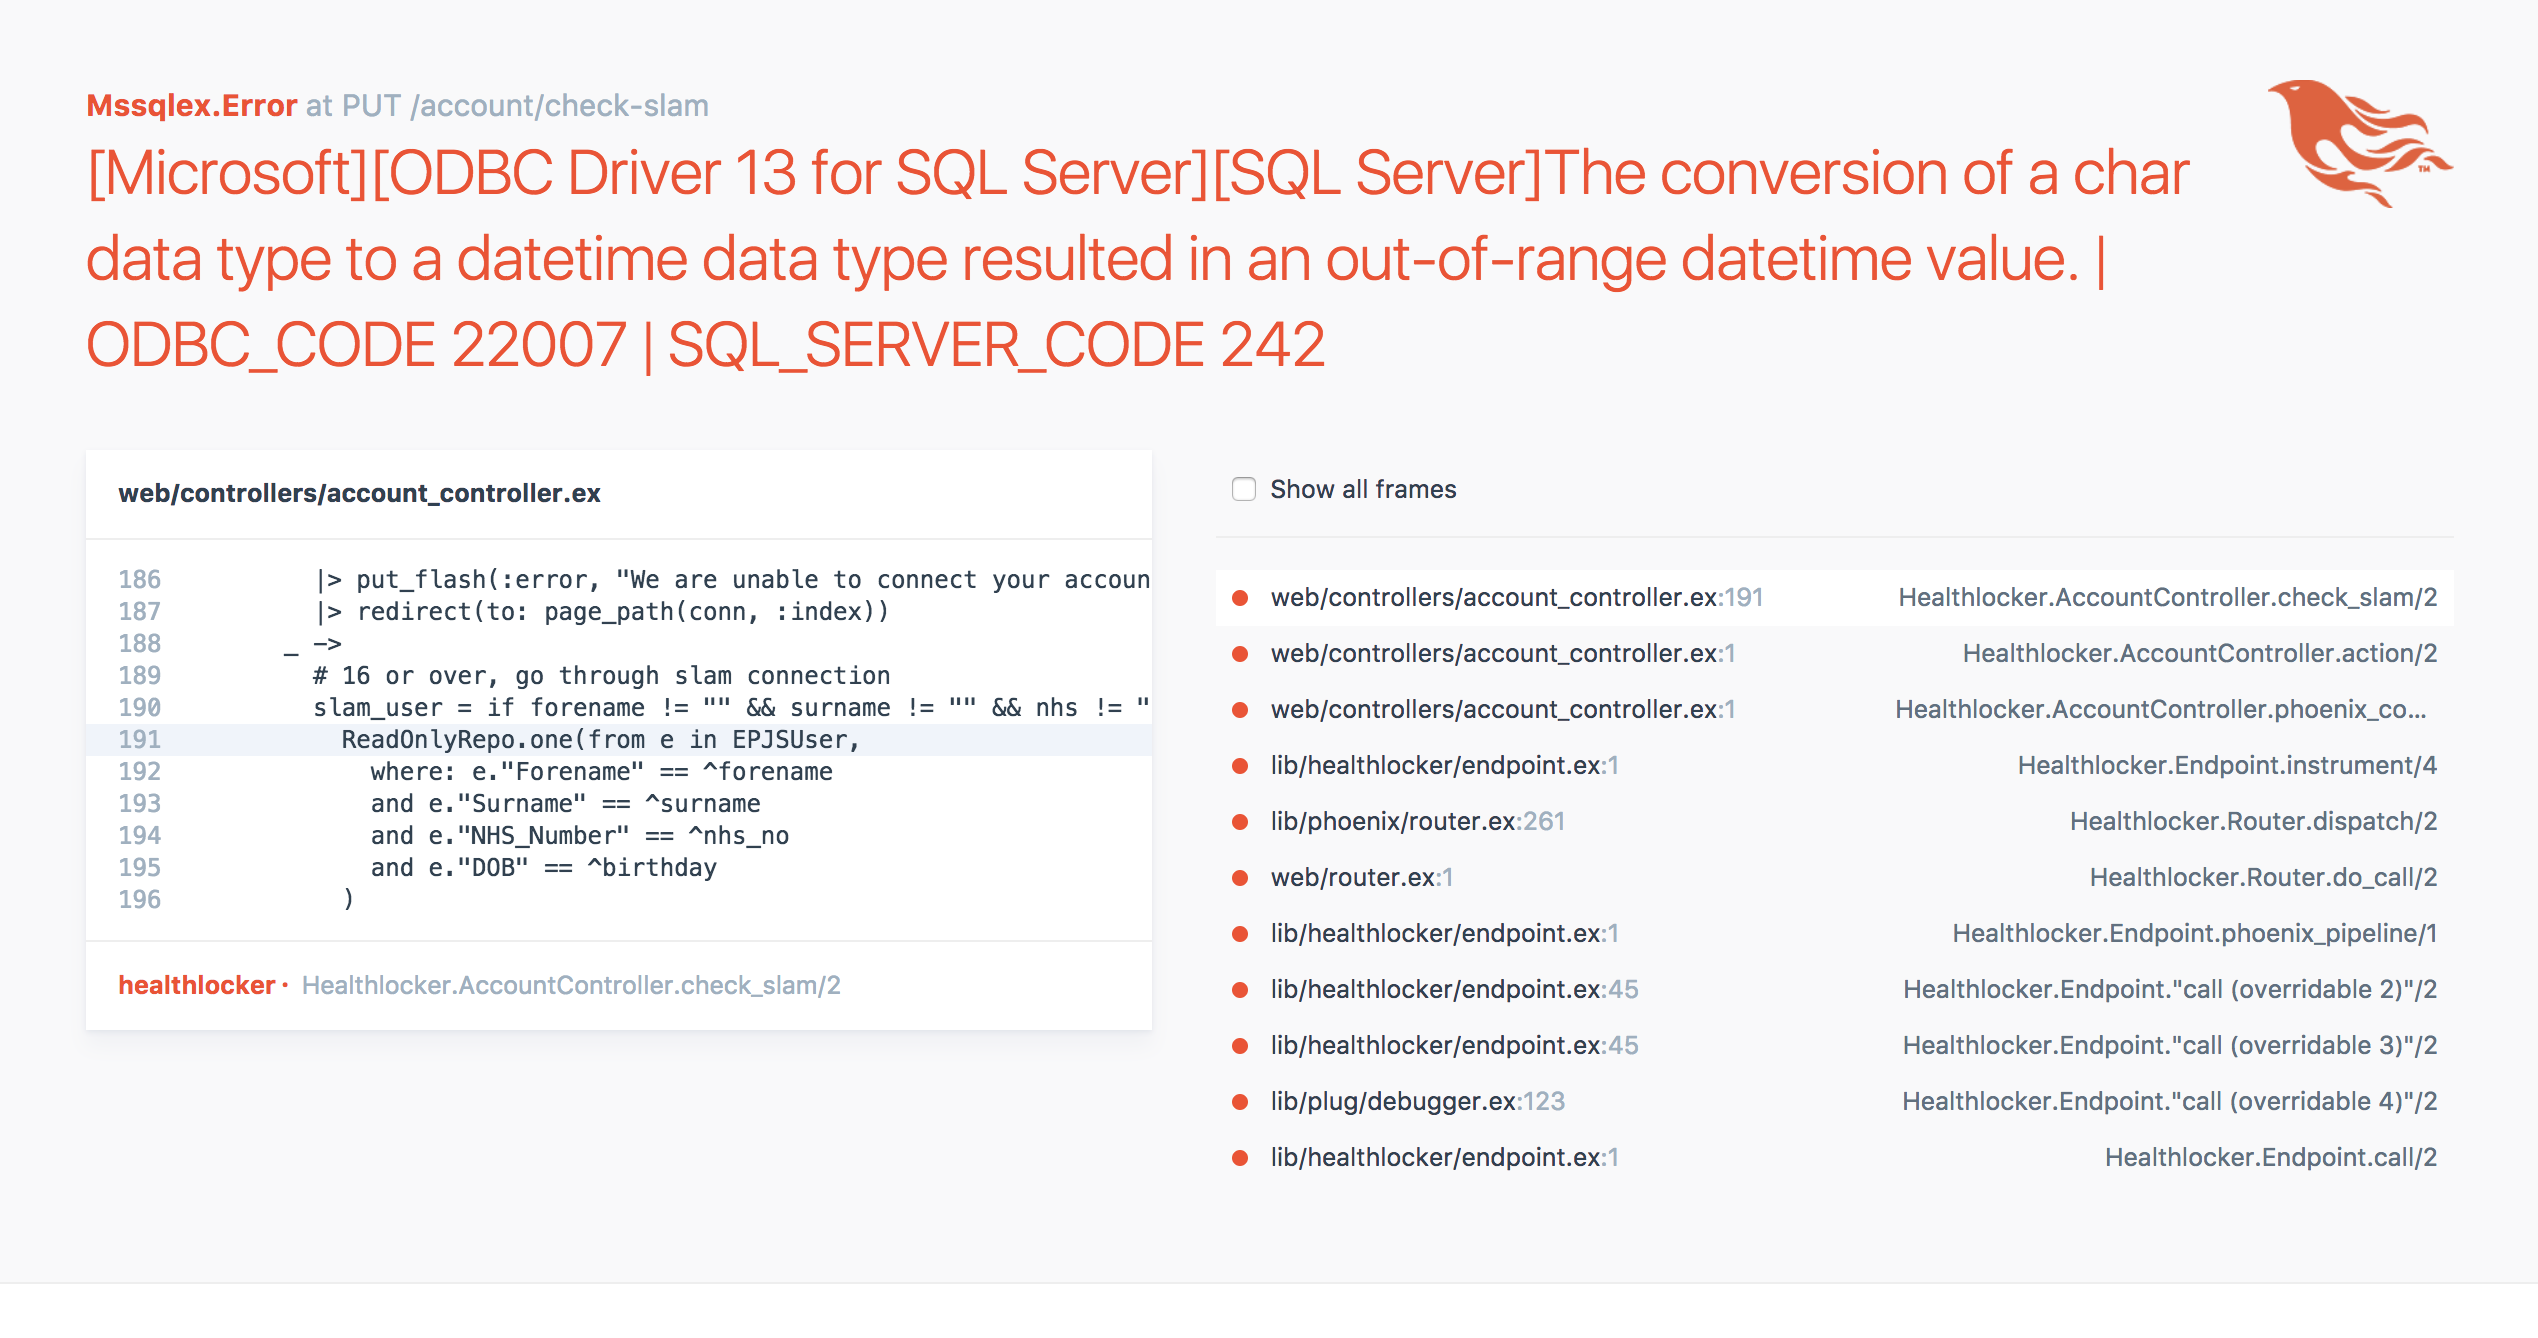2538x1338 pixels.
Task: Click the red dot beside Healthlocker.Endpoint.instrument/4 frame
Action: pyautogui.click(x=1242, y=765)
